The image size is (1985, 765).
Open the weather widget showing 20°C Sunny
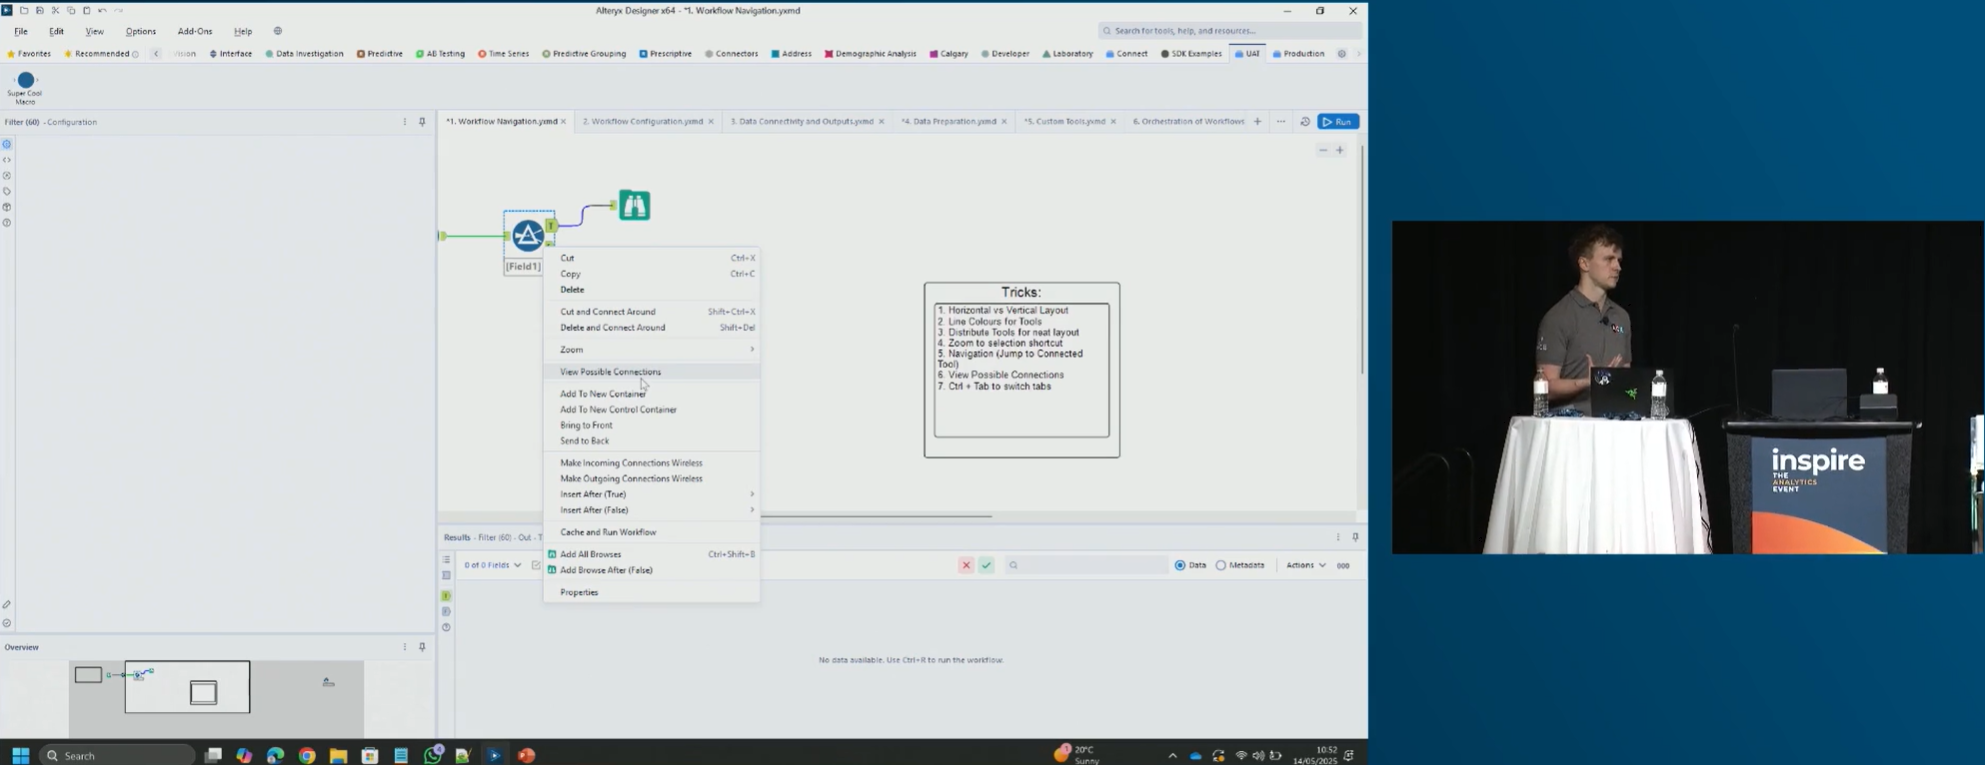coord(1078,755)
